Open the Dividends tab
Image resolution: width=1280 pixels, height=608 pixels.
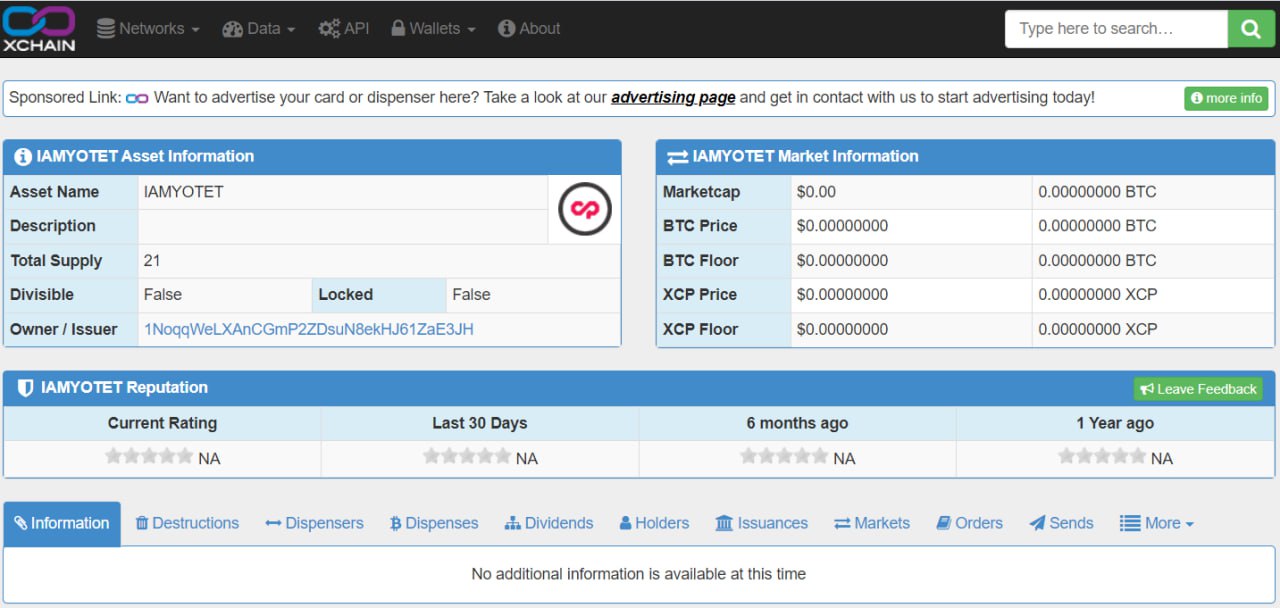549,523
